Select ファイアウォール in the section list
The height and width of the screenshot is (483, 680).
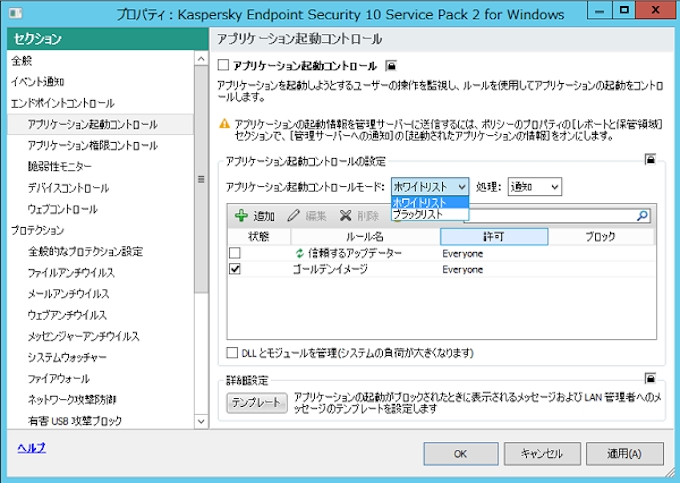point(57,378)
